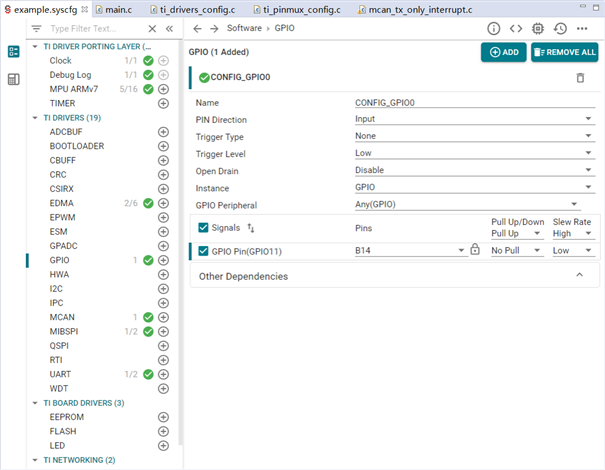The width and height of the screenshot is (605, 470).
Task: Uncheck the Signals header checkbox
Action: (203, 228)
